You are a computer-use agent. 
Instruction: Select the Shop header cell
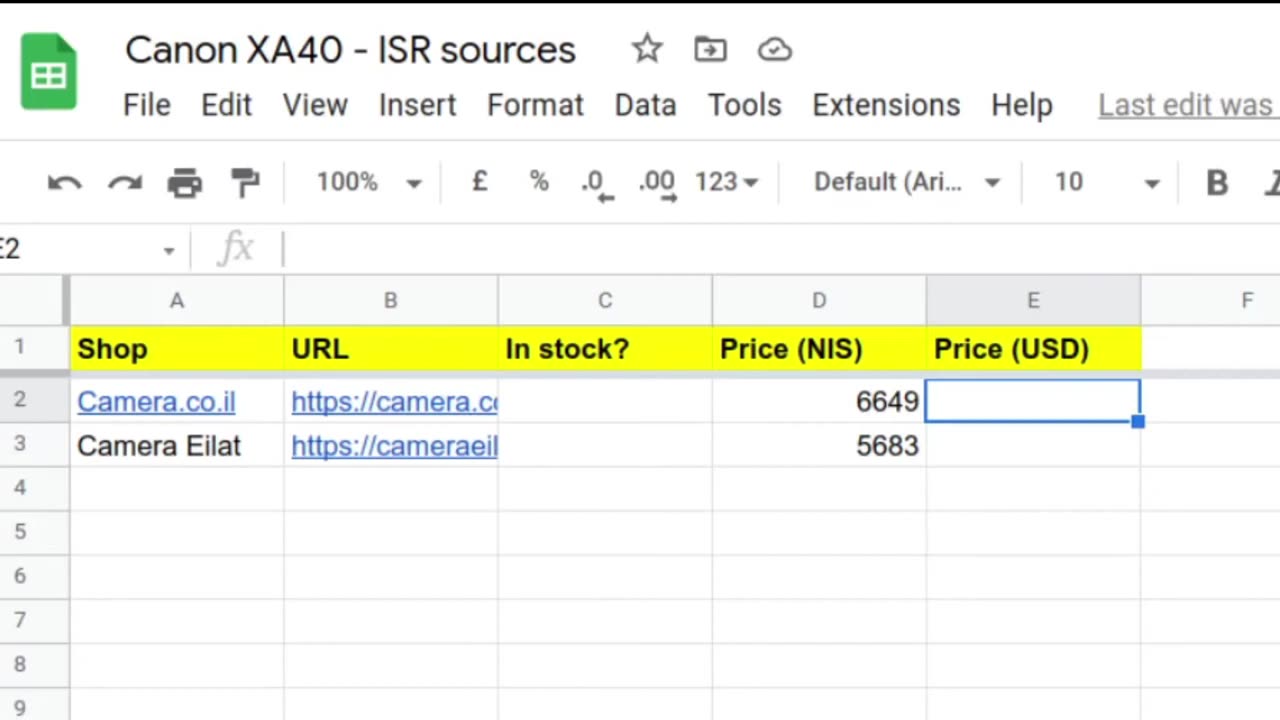[x=177, y=349]
